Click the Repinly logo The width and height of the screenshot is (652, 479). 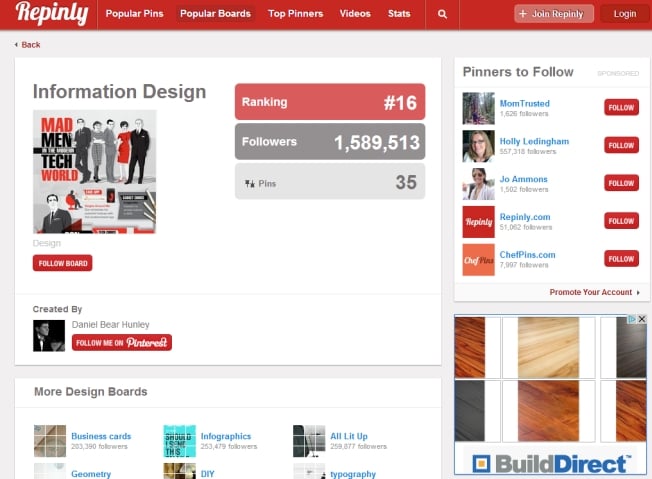52,13
